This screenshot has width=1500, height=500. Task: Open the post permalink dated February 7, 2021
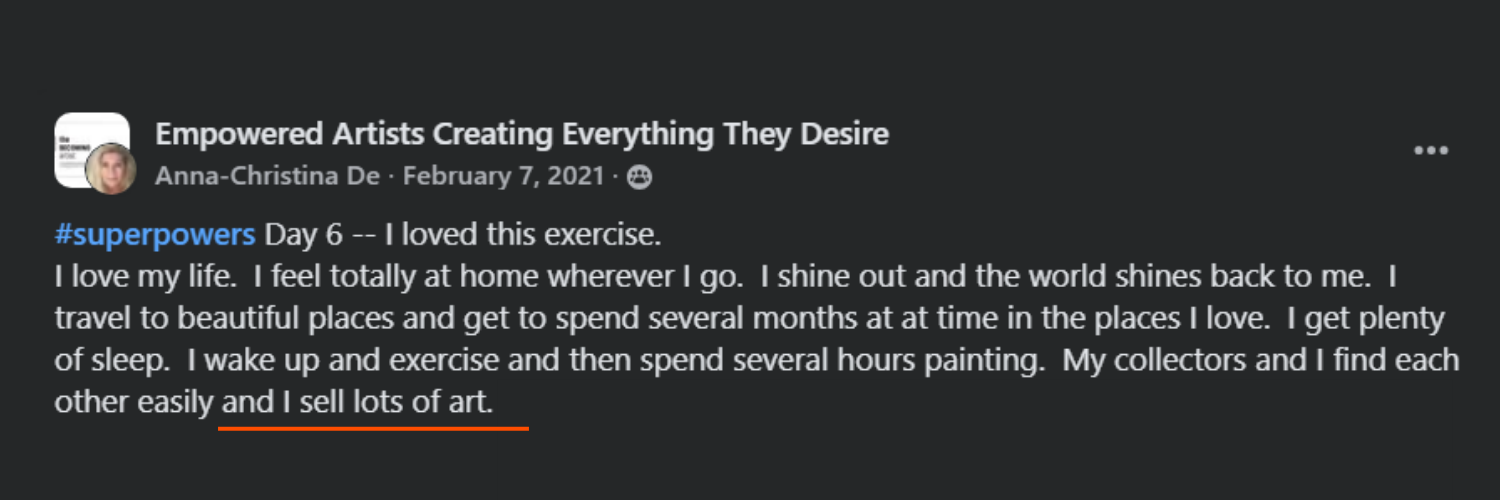503,177
